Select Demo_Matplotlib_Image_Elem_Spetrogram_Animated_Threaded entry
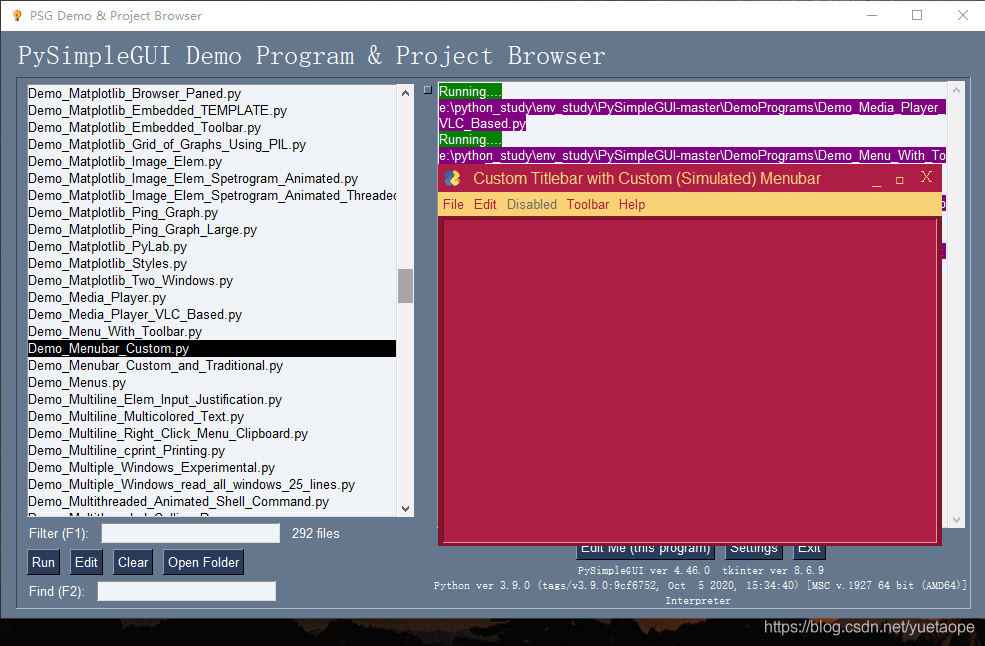The image size is (985, 646). (212, 195)
